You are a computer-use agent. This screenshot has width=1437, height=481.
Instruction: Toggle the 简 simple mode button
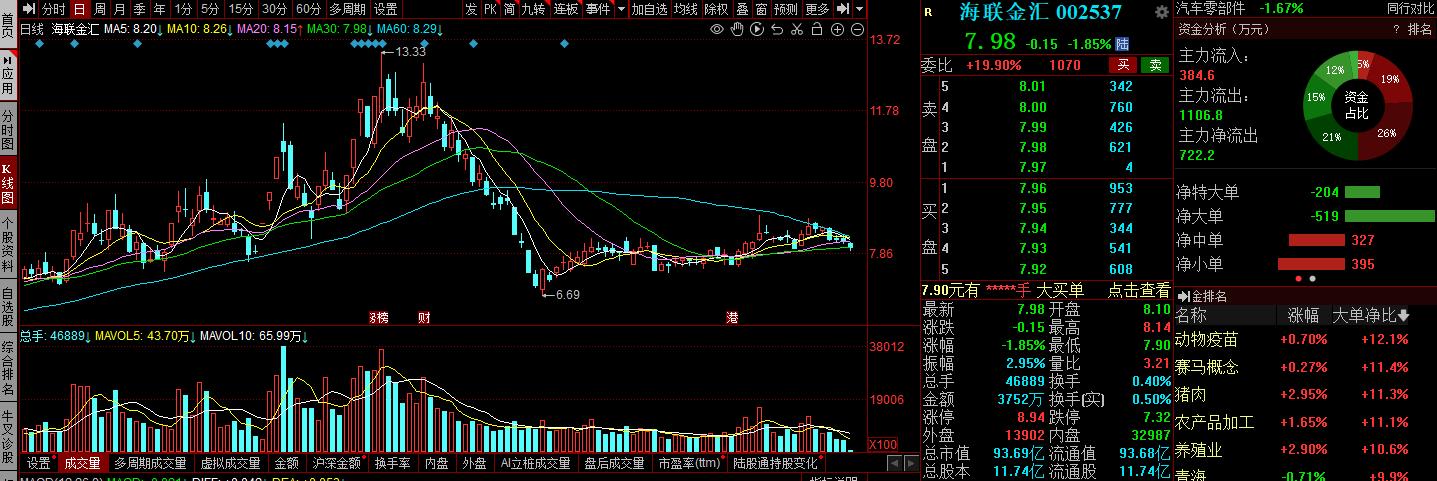pos(510,9)
